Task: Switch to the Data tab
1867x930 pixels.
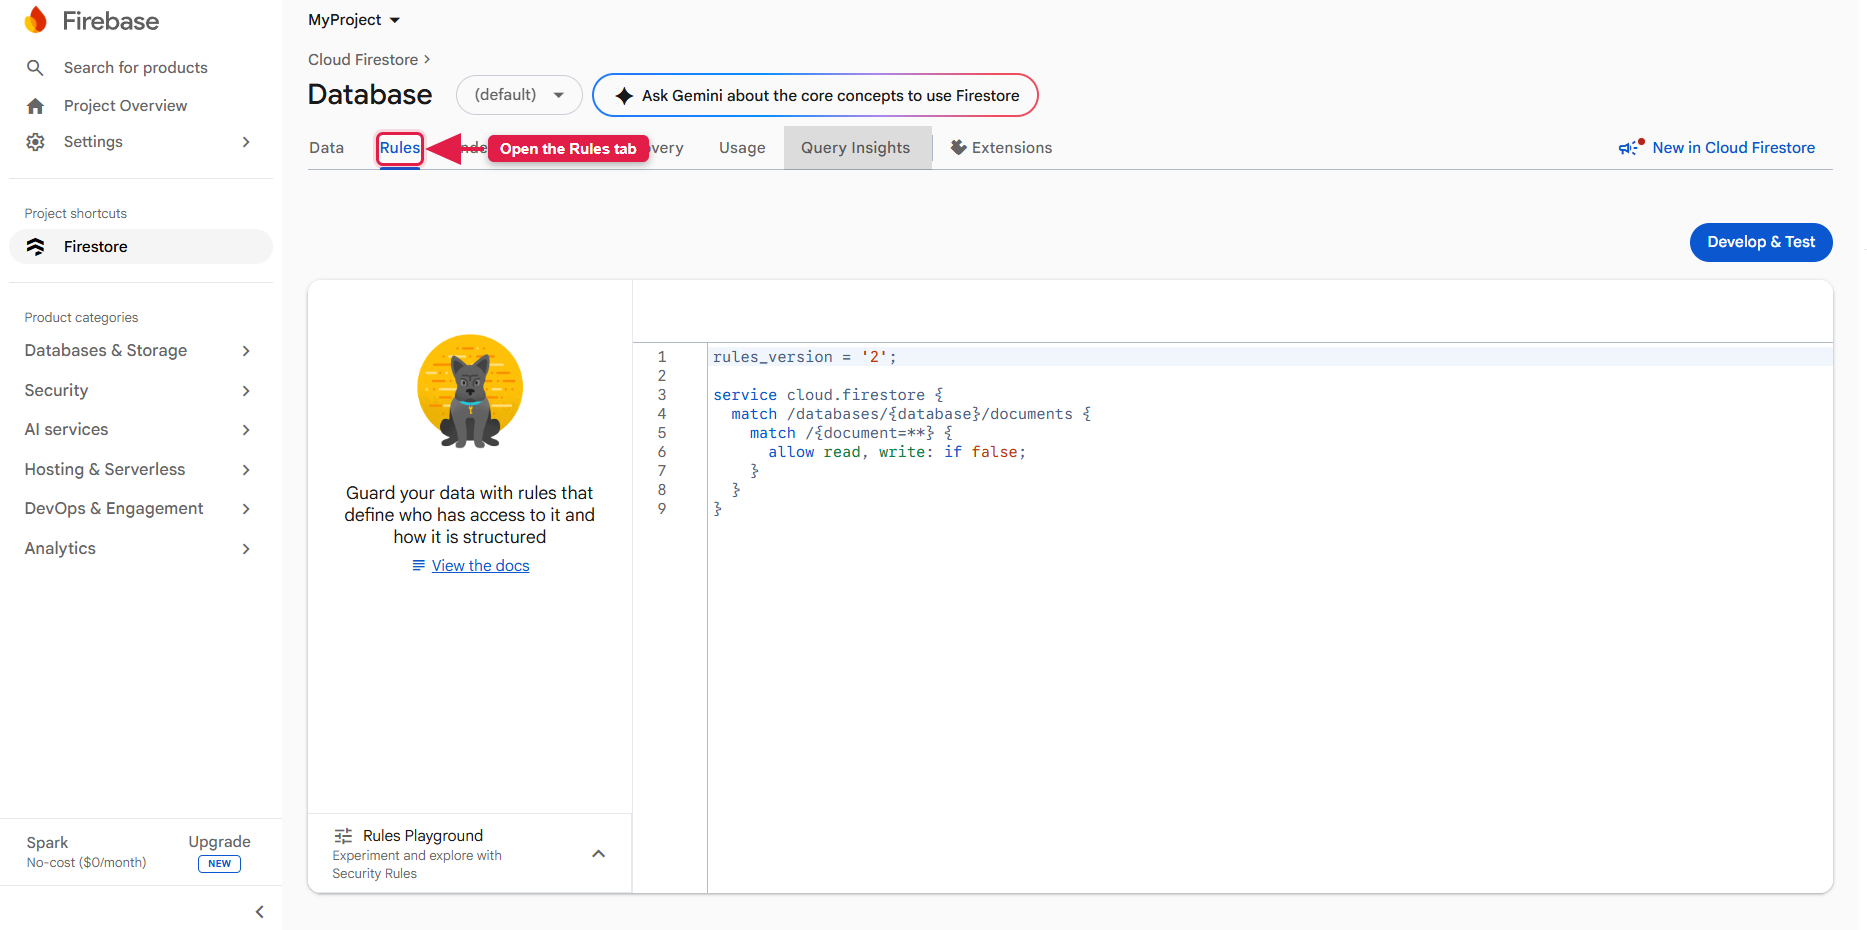Action: tap(327, 148)
